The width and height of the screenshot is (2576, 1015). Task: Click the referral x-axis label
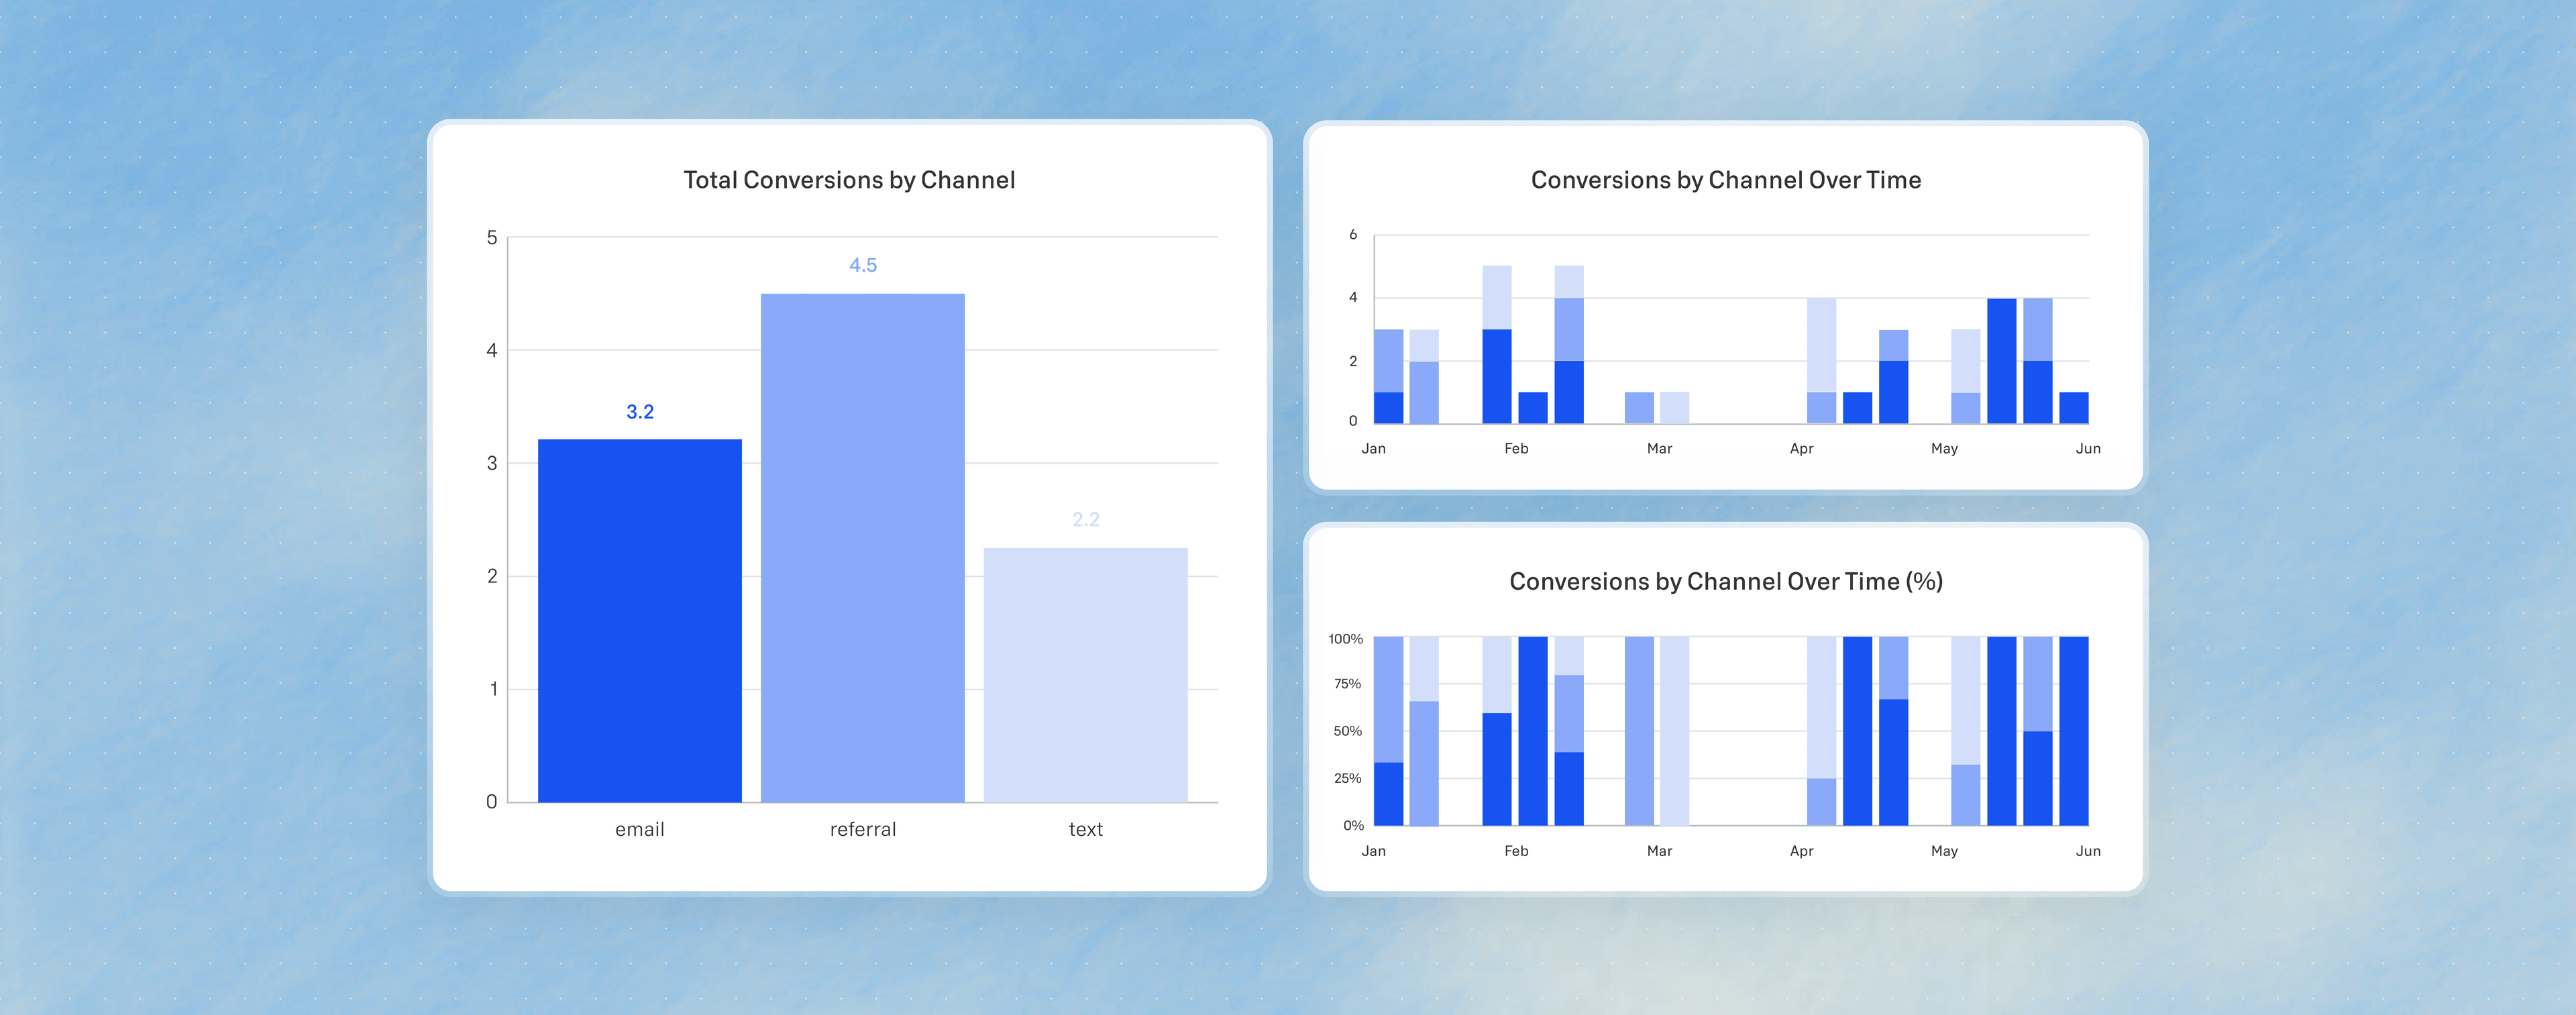[x=862, y=829]
